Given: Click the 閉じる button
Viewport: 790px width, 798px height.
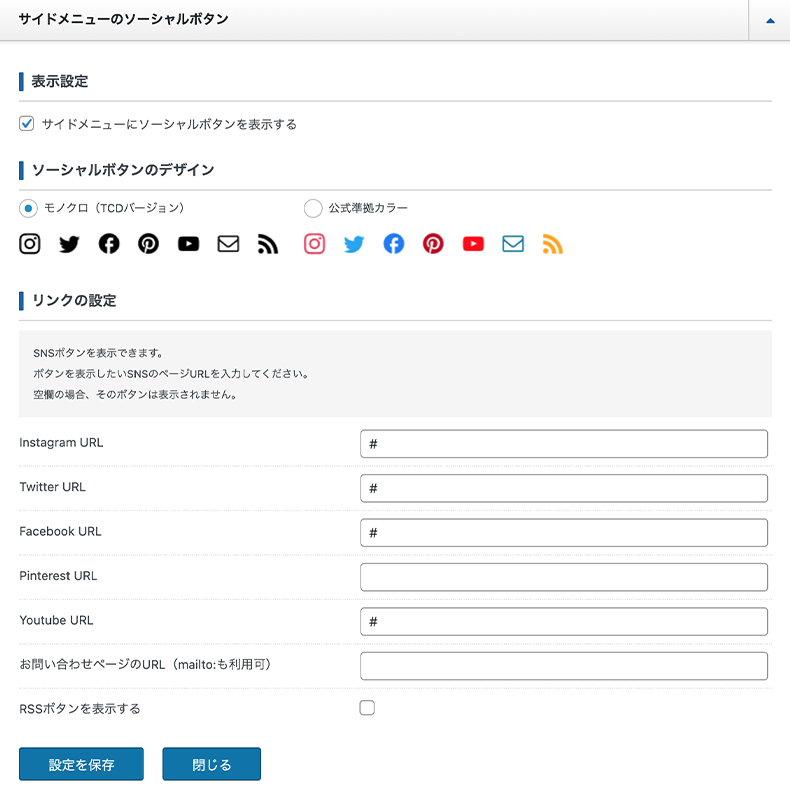Looking at the screenshot, I should pos(212,764).
